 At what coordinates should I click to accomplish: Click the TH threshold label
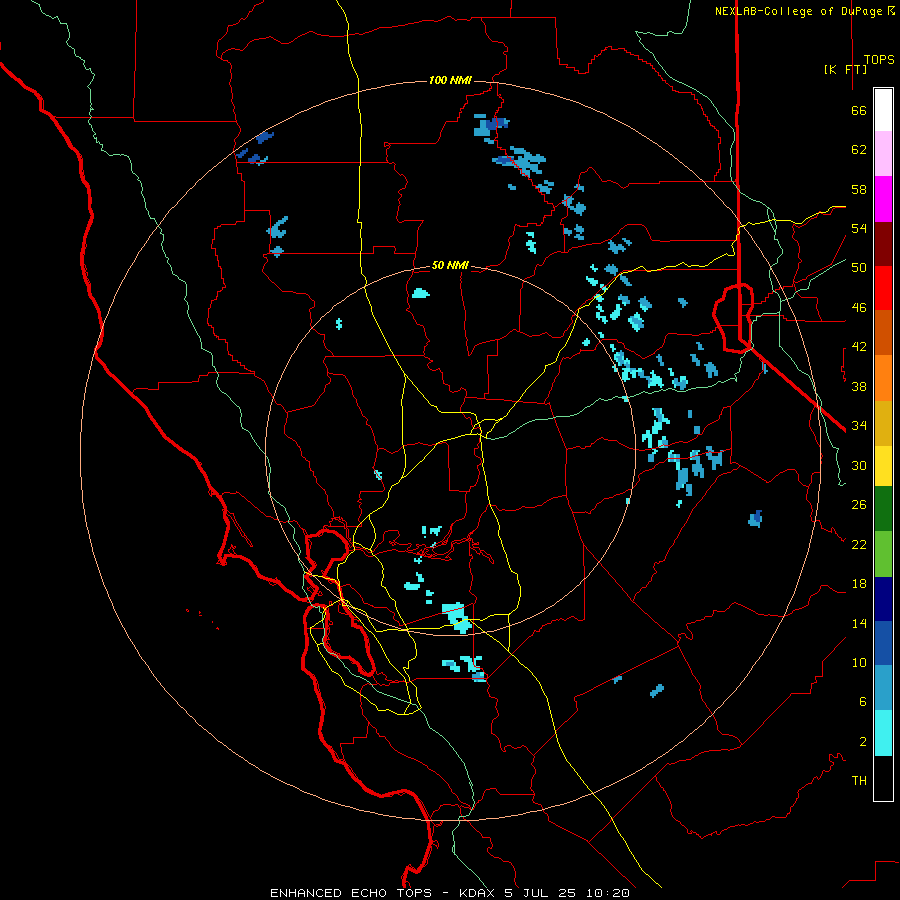[x=859, y=781]
